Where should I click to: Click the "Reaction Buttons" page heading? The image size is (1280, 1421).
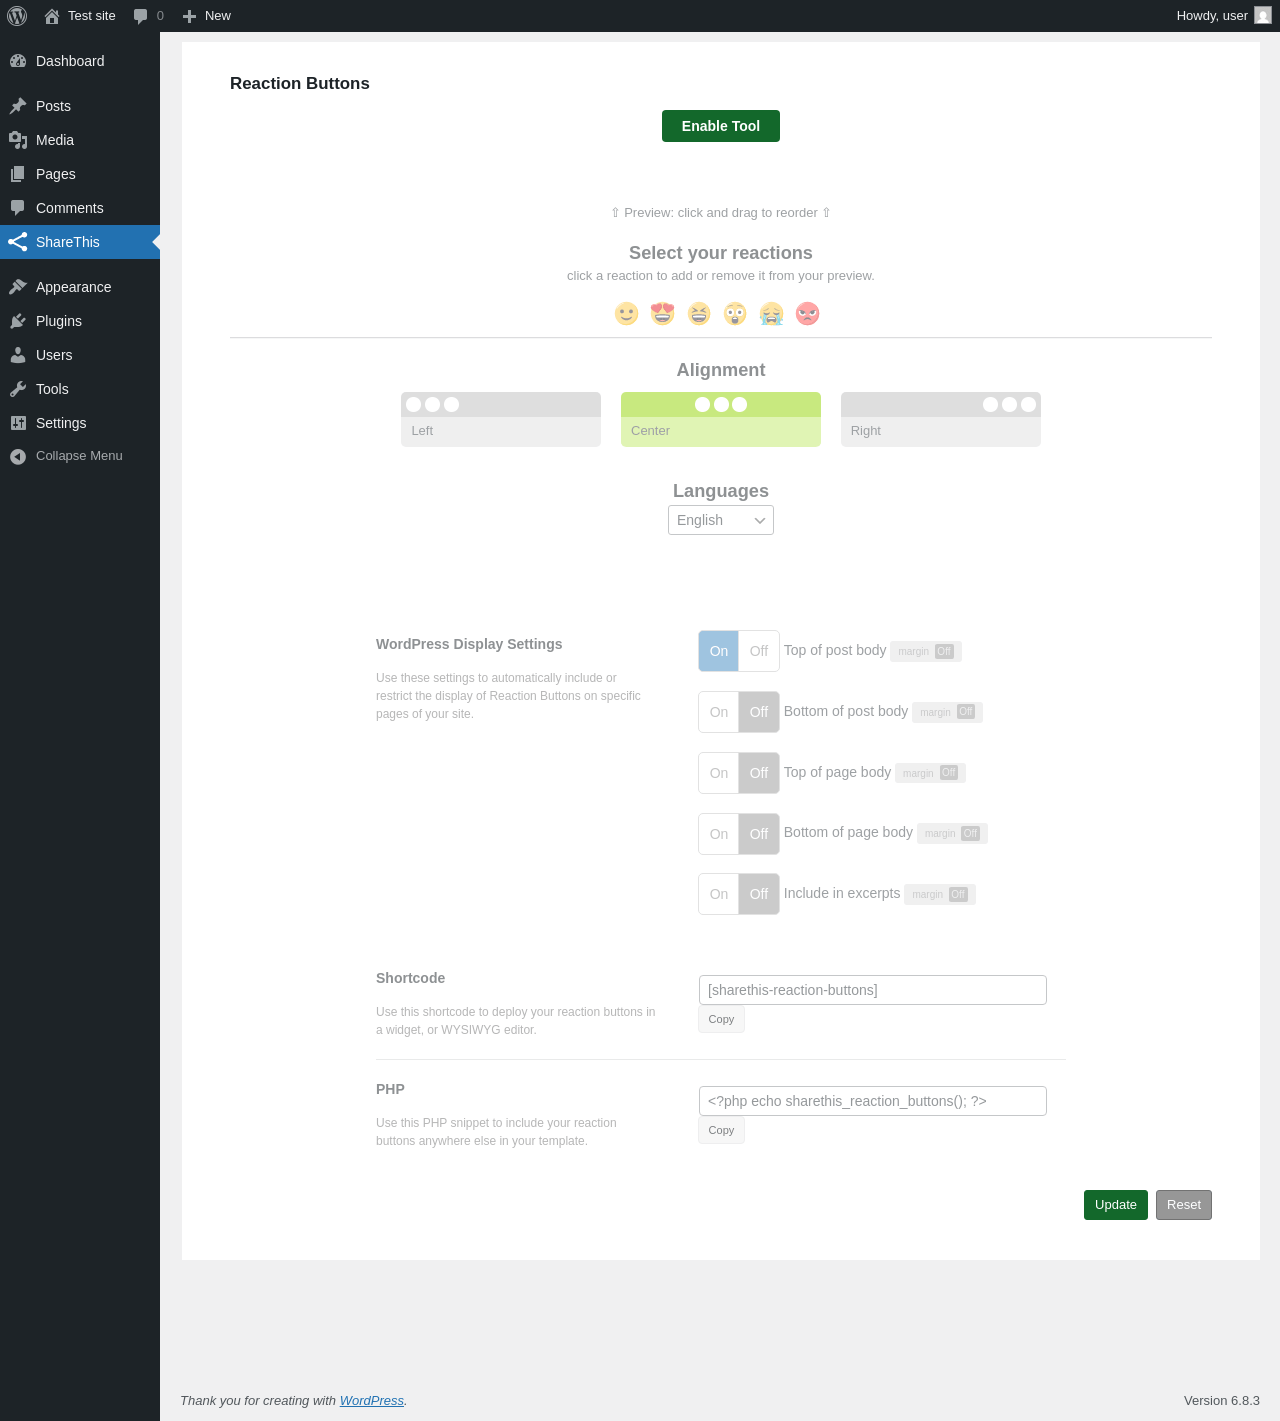300,84
